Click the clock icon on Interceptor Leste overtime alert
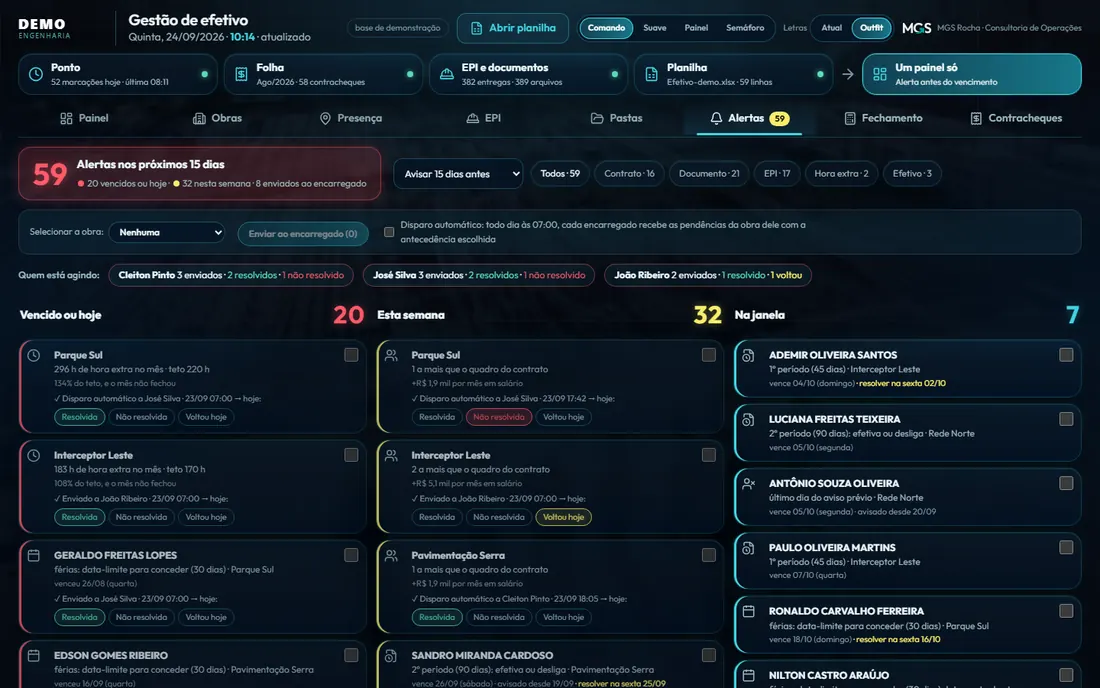The height and width of the screenshot is (688, 1100). (x=34, y=456)
